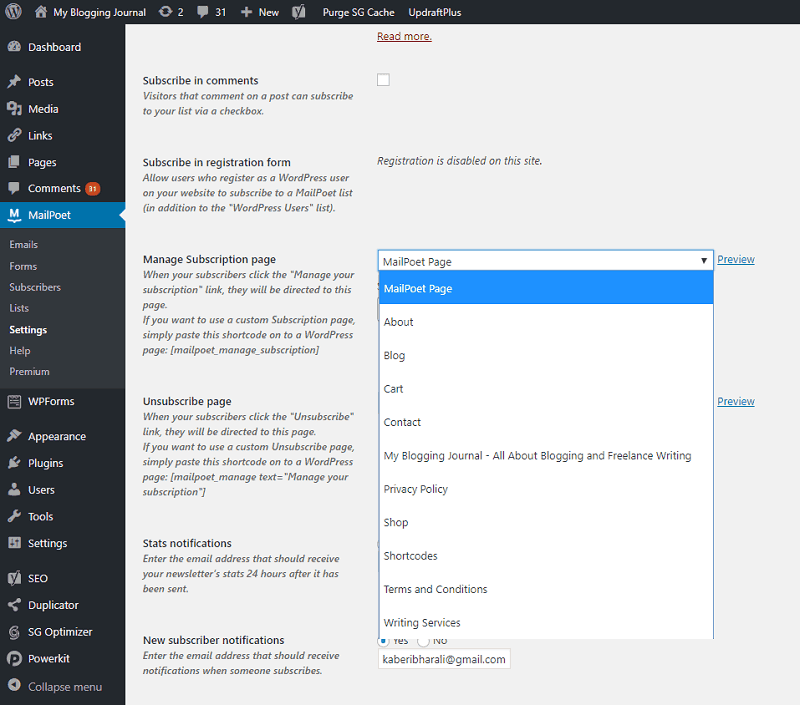
Task: Click the Dashboard gauge icon
Action: coord(14,46)
